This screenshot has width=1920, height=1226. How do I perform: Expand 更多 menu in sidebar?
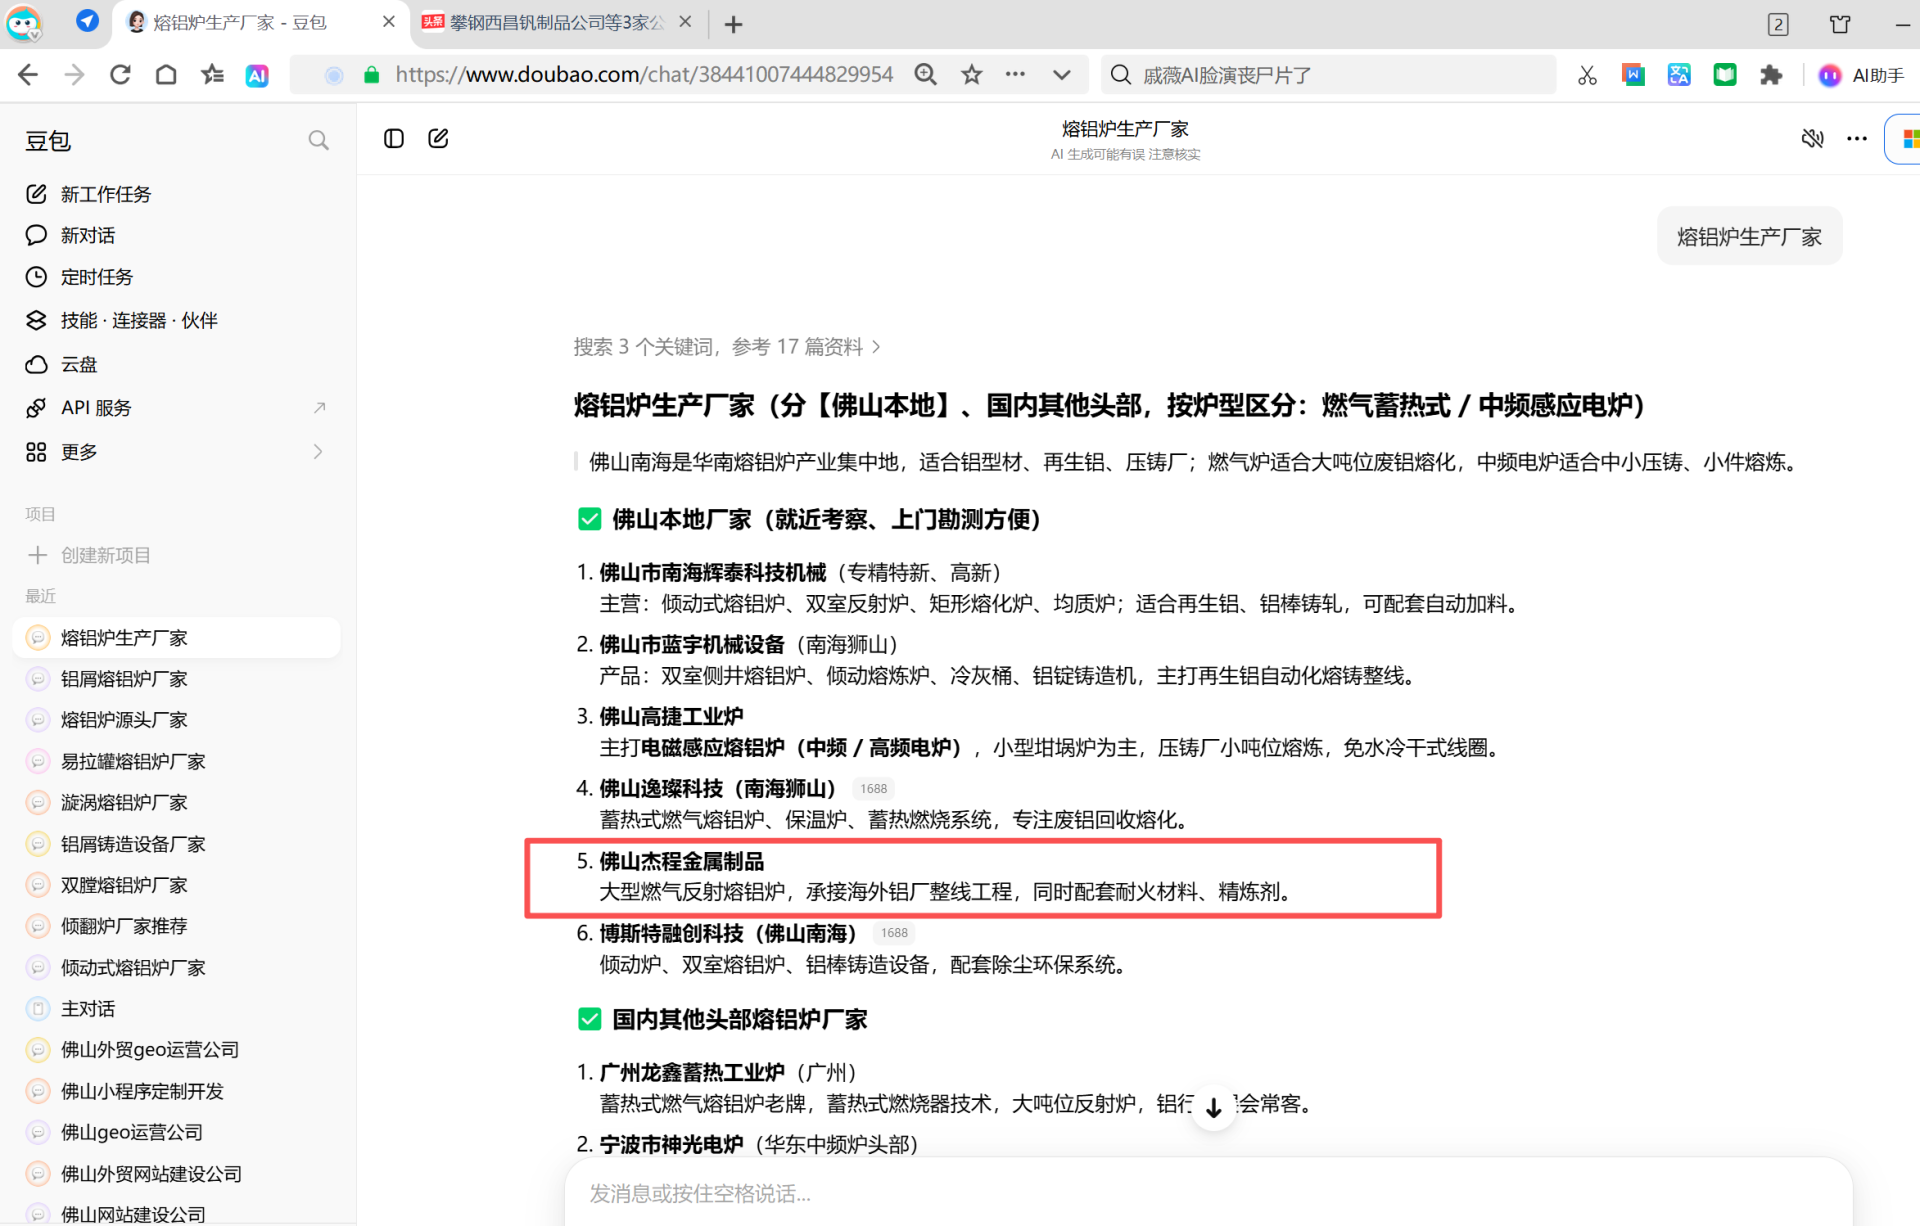coord(176,452)
